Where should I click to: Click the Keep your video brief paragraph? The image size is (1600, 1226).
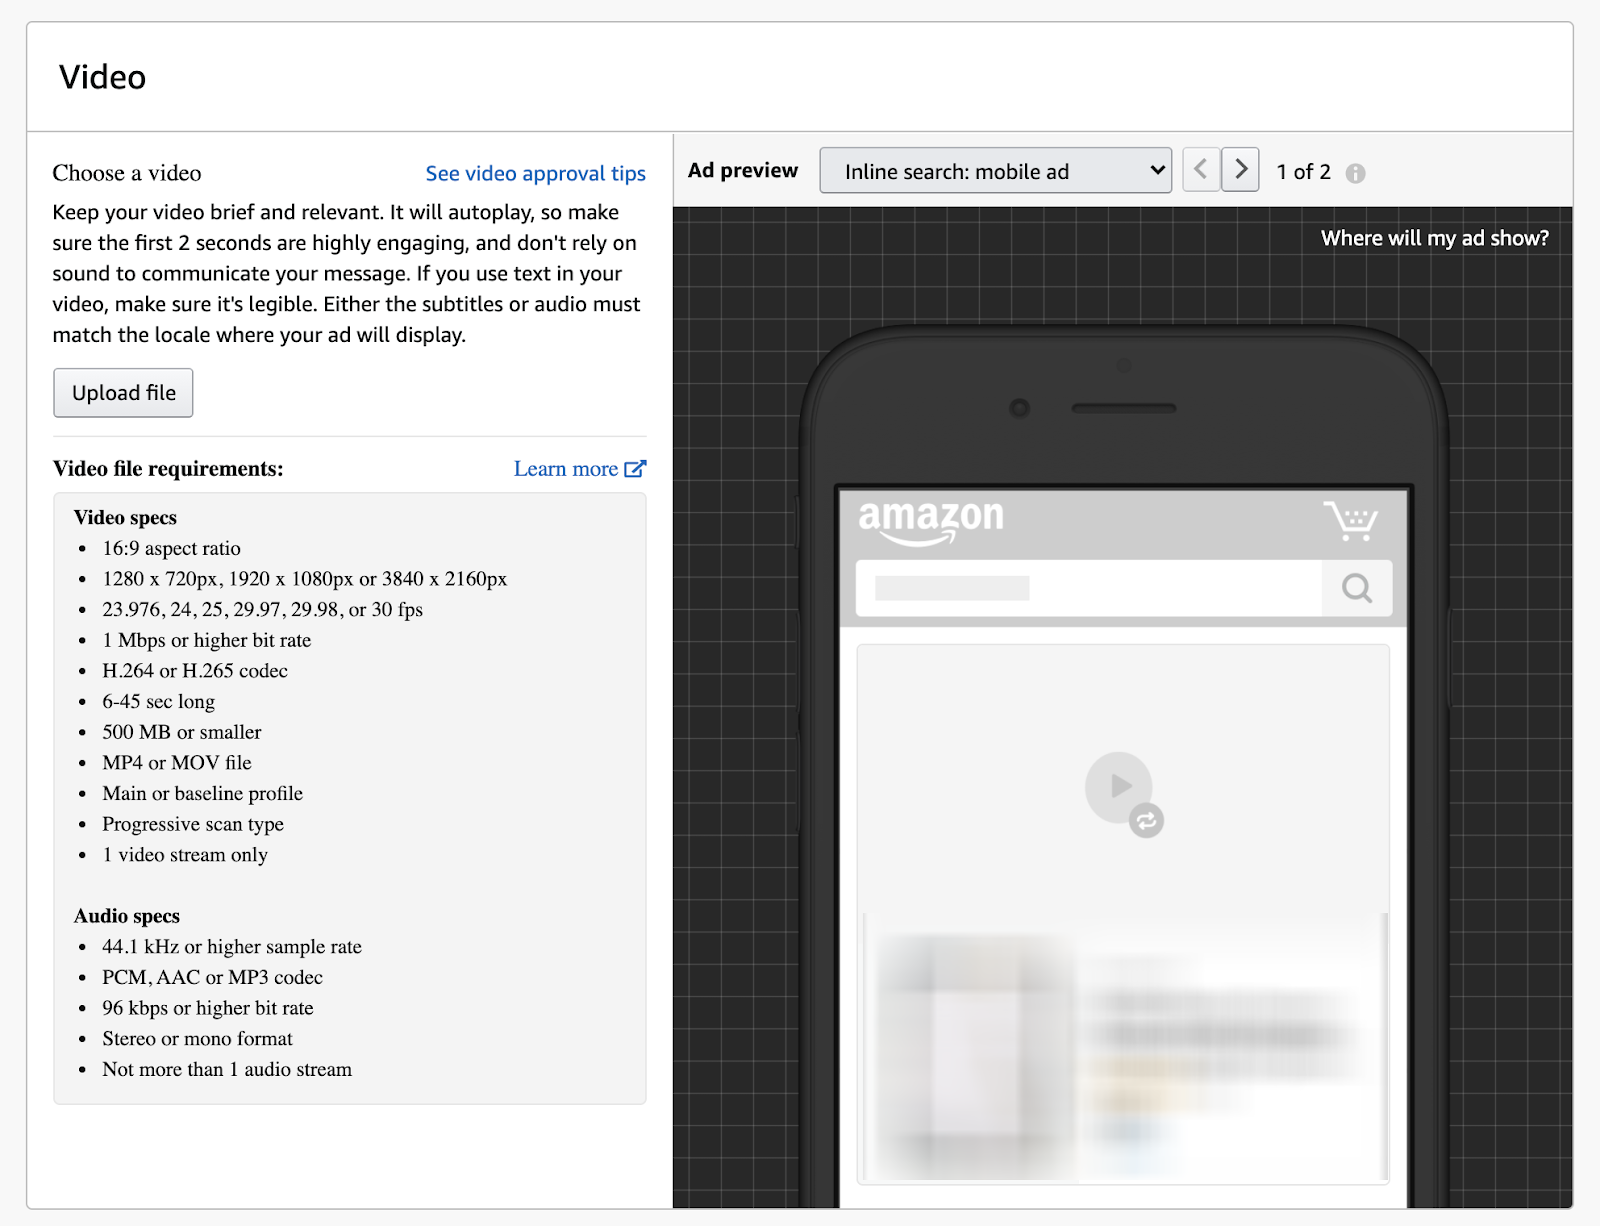pos(346,273)
